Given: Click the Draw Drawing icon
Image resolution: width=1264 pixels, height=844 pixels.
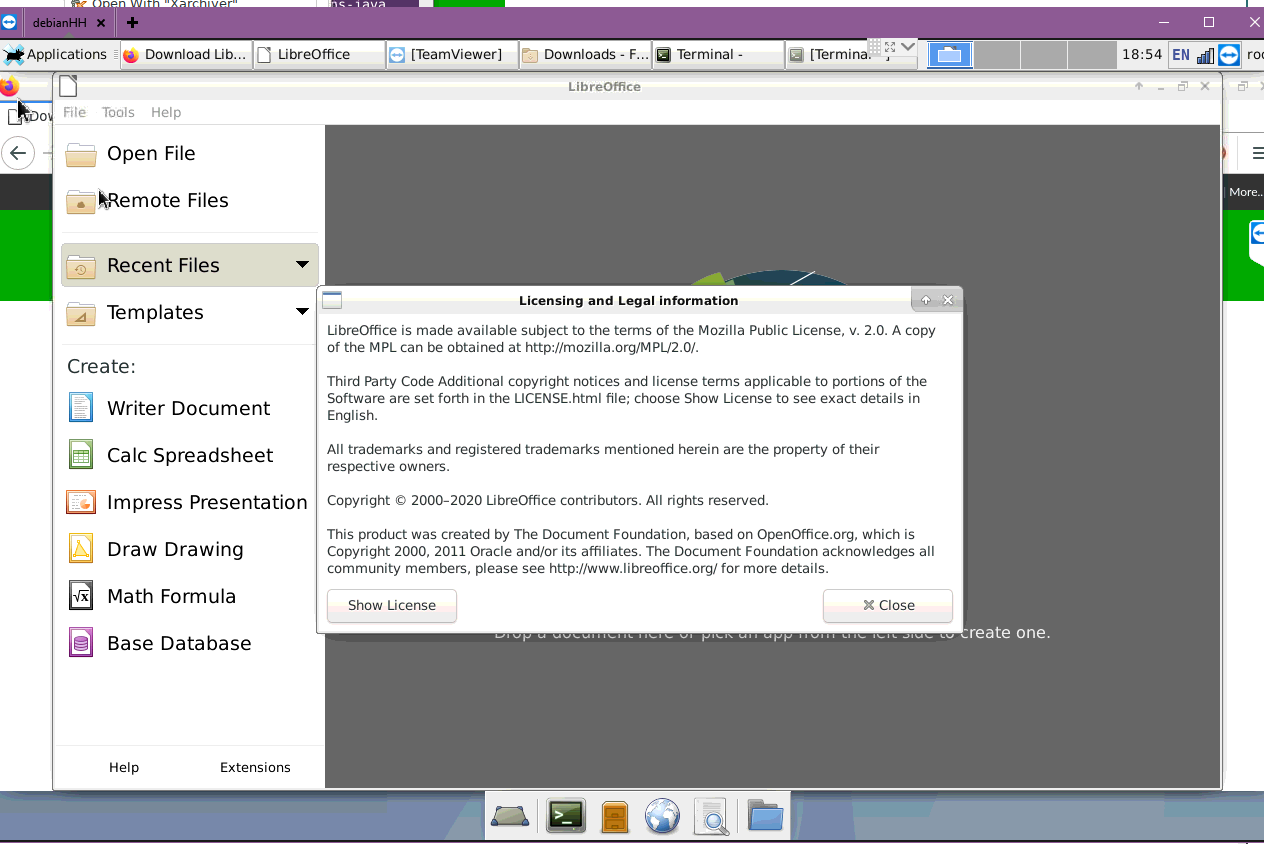Looking at the screenshot, I should coord(81,549).
